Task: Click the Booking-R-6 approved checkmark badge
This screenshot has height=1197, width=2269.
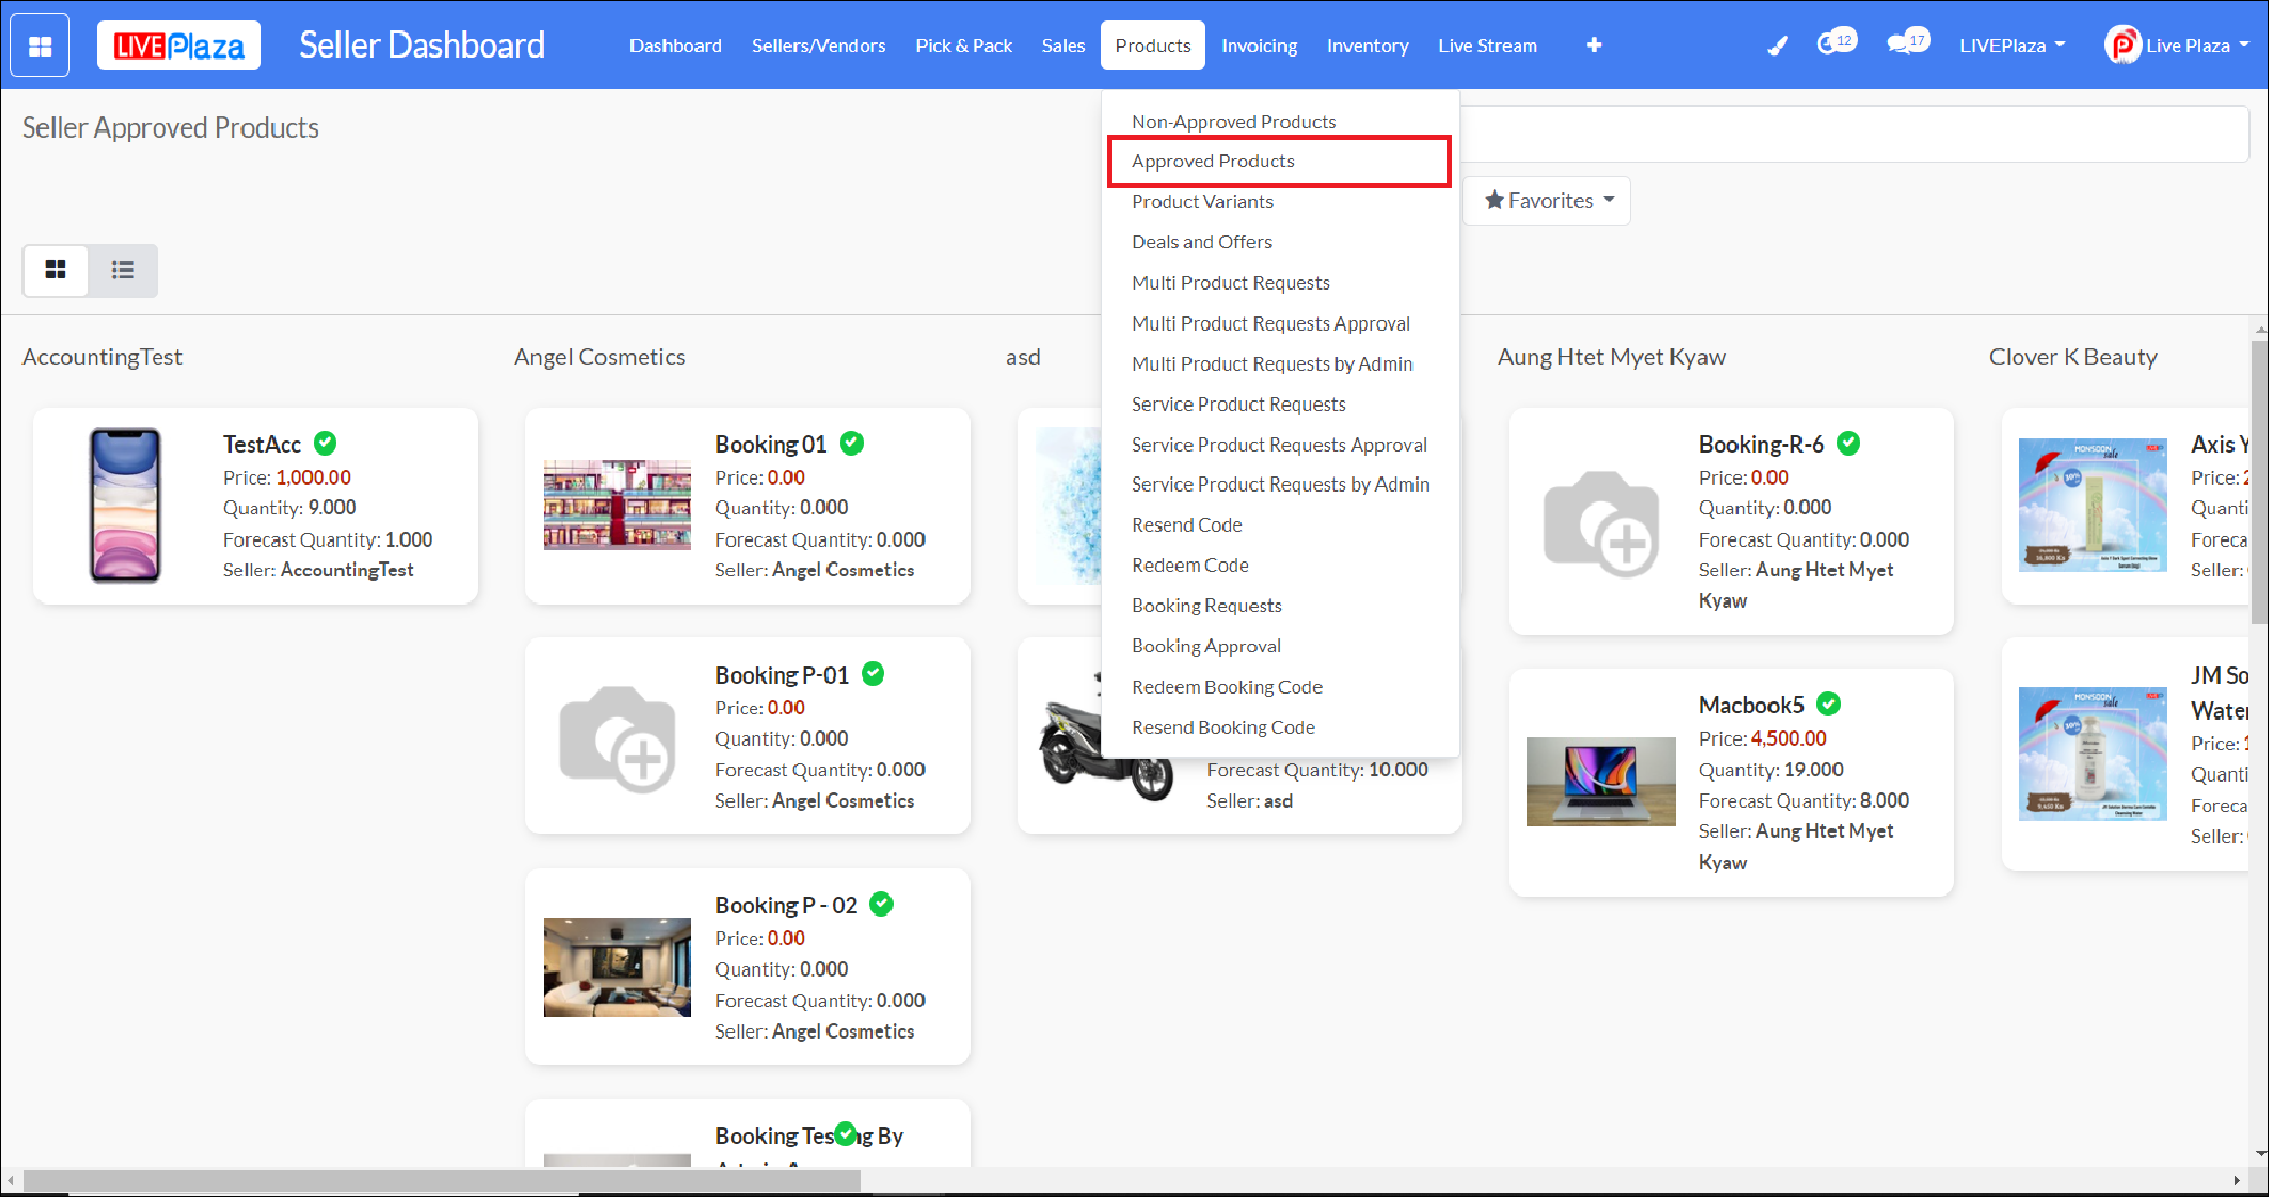Action: (x=1849, y=443)
